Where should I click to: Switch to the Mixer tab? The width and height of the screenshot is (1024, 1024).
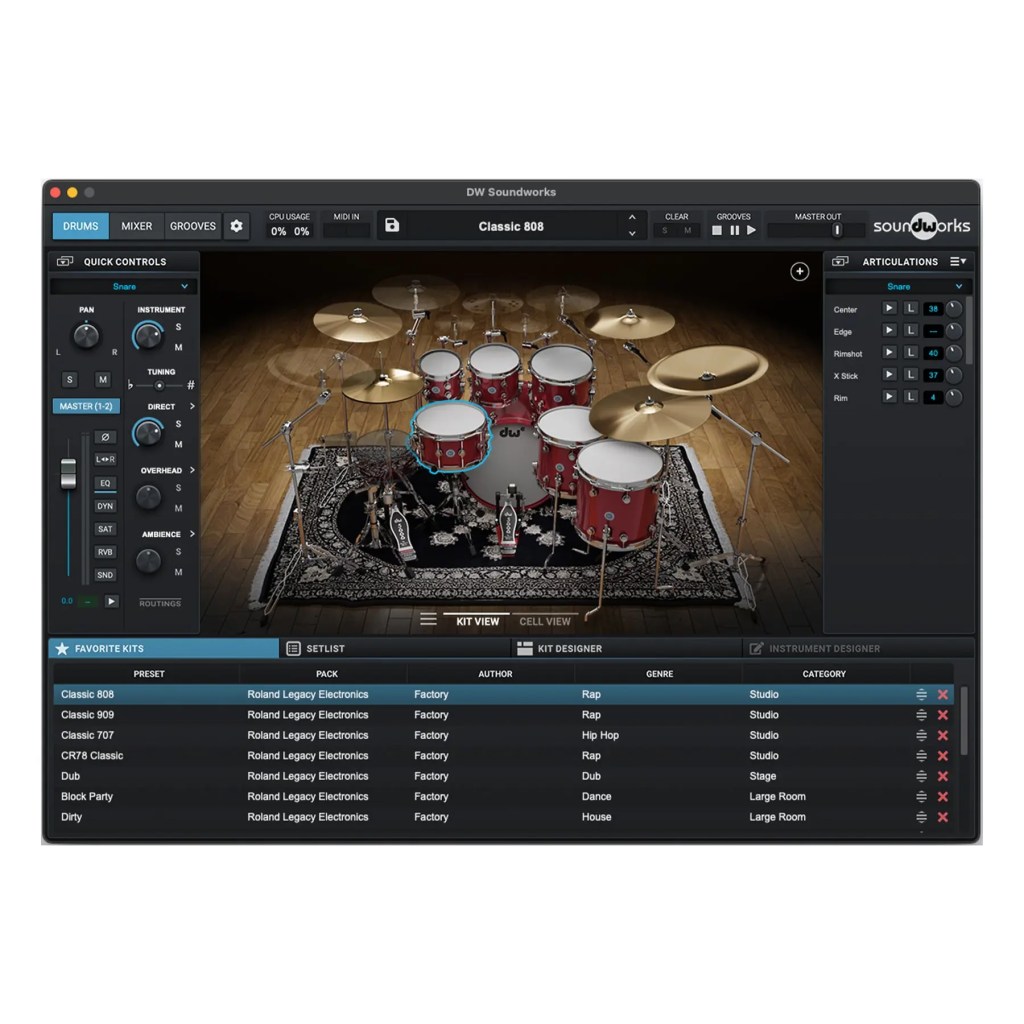(137, 226)
